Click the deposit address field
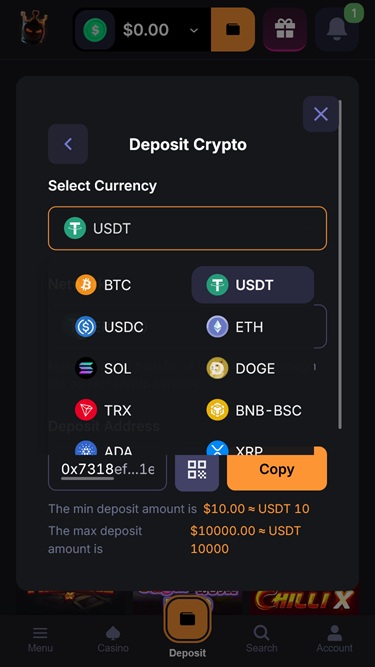The width and height of the screenshot is (375, 667). tap(108, 470)
